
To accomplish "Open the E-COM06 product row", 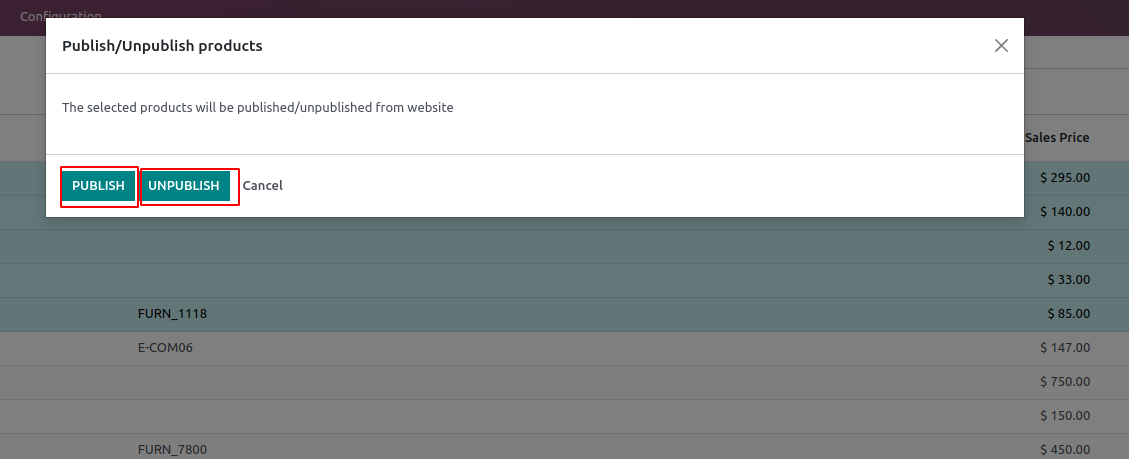I will [564, 348].
